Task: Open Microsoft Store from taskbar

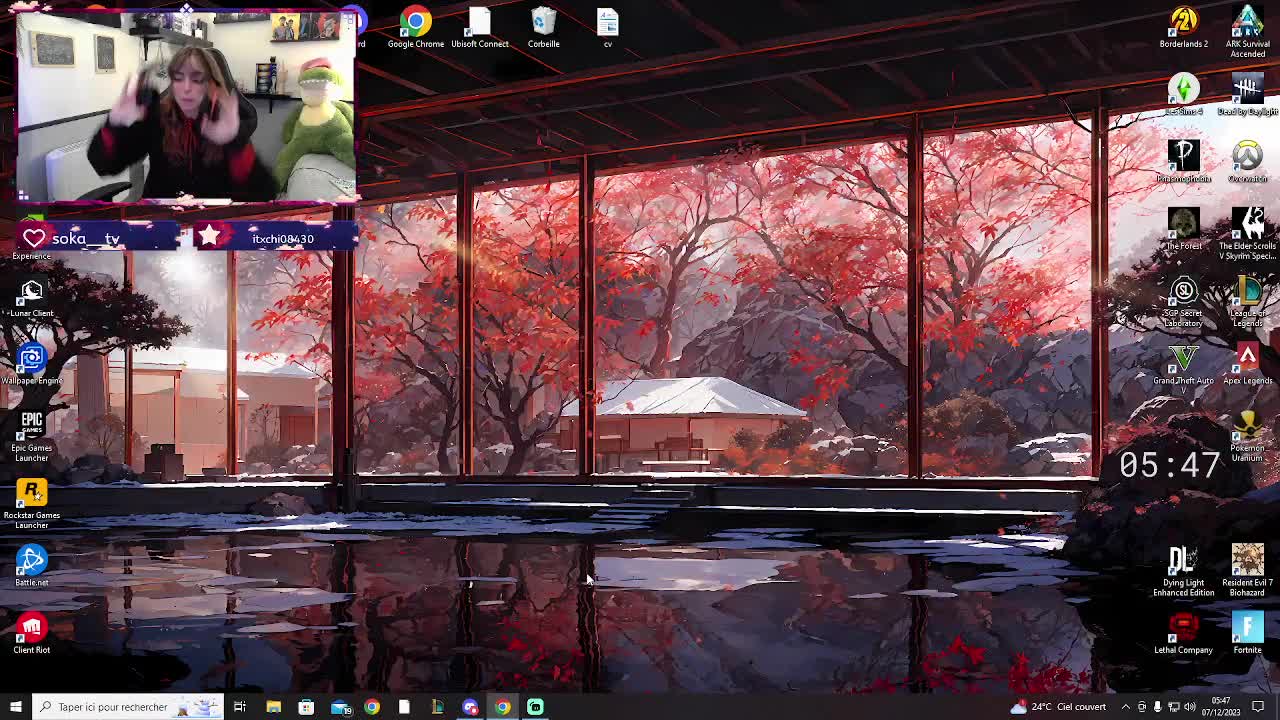Action: [x=306, y=707]
